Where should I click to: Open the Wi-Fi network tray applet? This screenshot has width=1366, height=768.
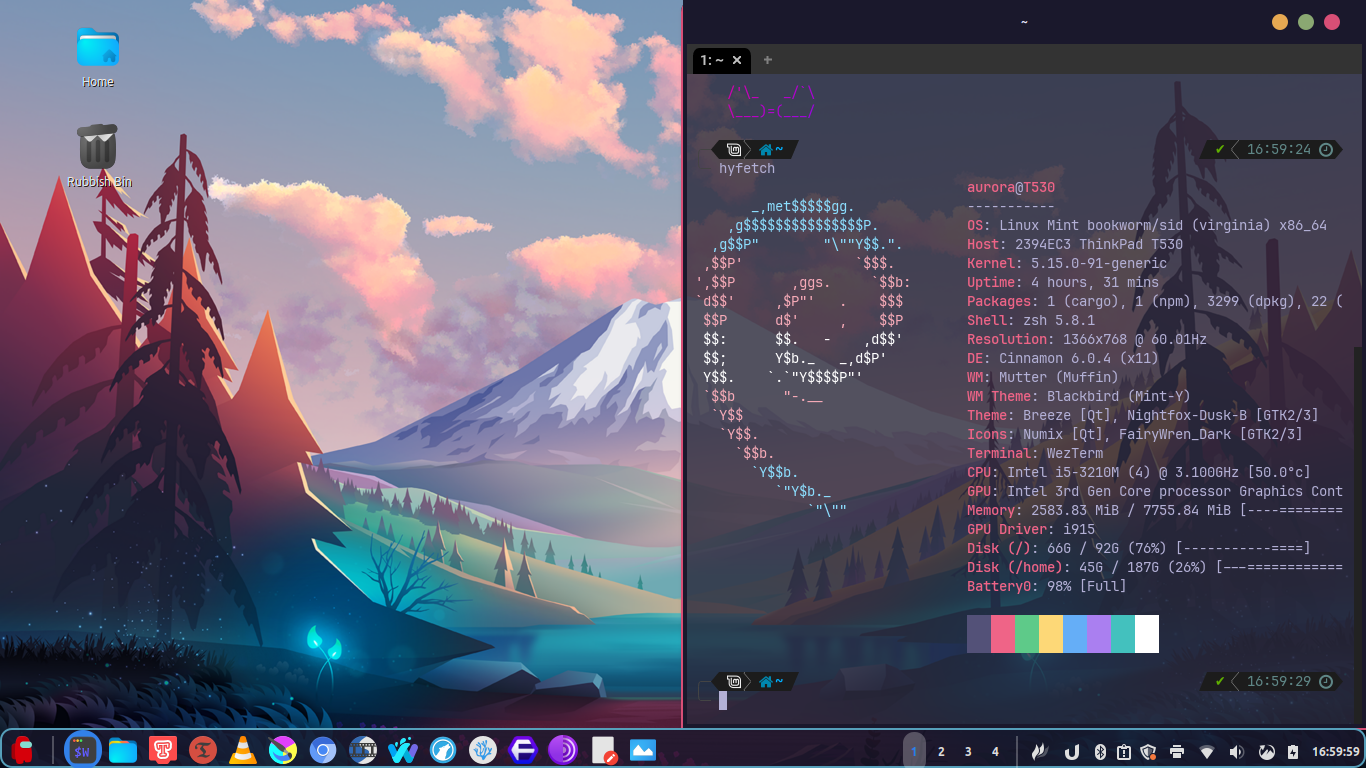pos(1207,751)
